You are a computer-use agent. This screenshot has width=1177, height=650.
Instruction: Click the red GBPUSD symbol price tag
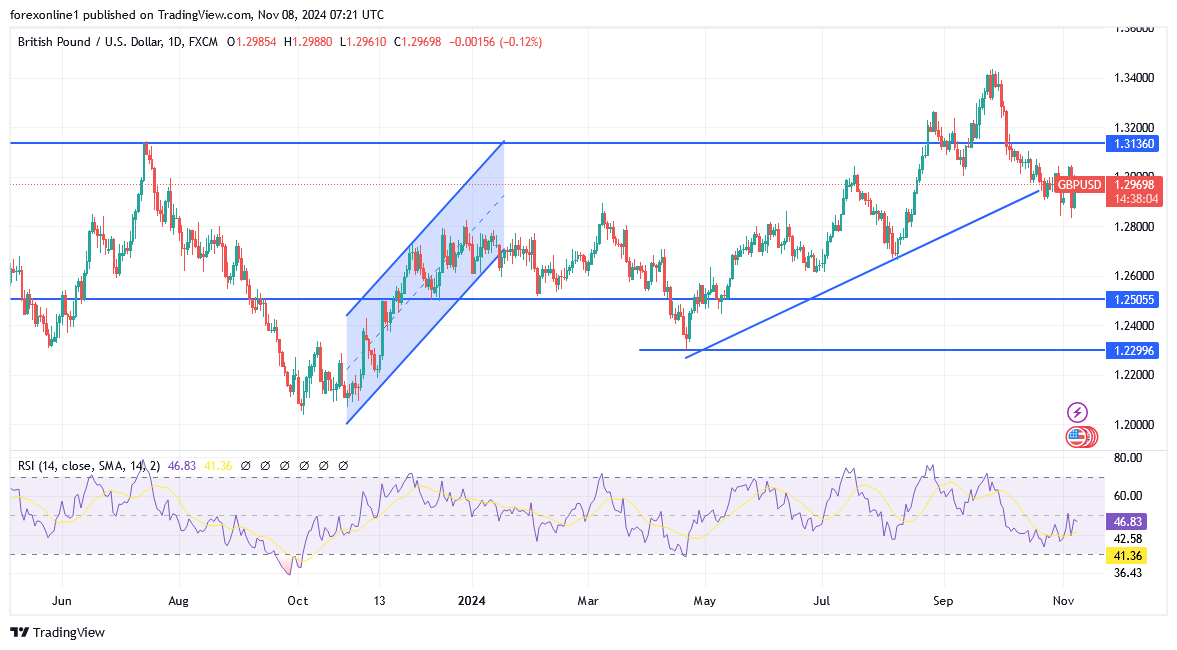click(x=1080, y=185)
